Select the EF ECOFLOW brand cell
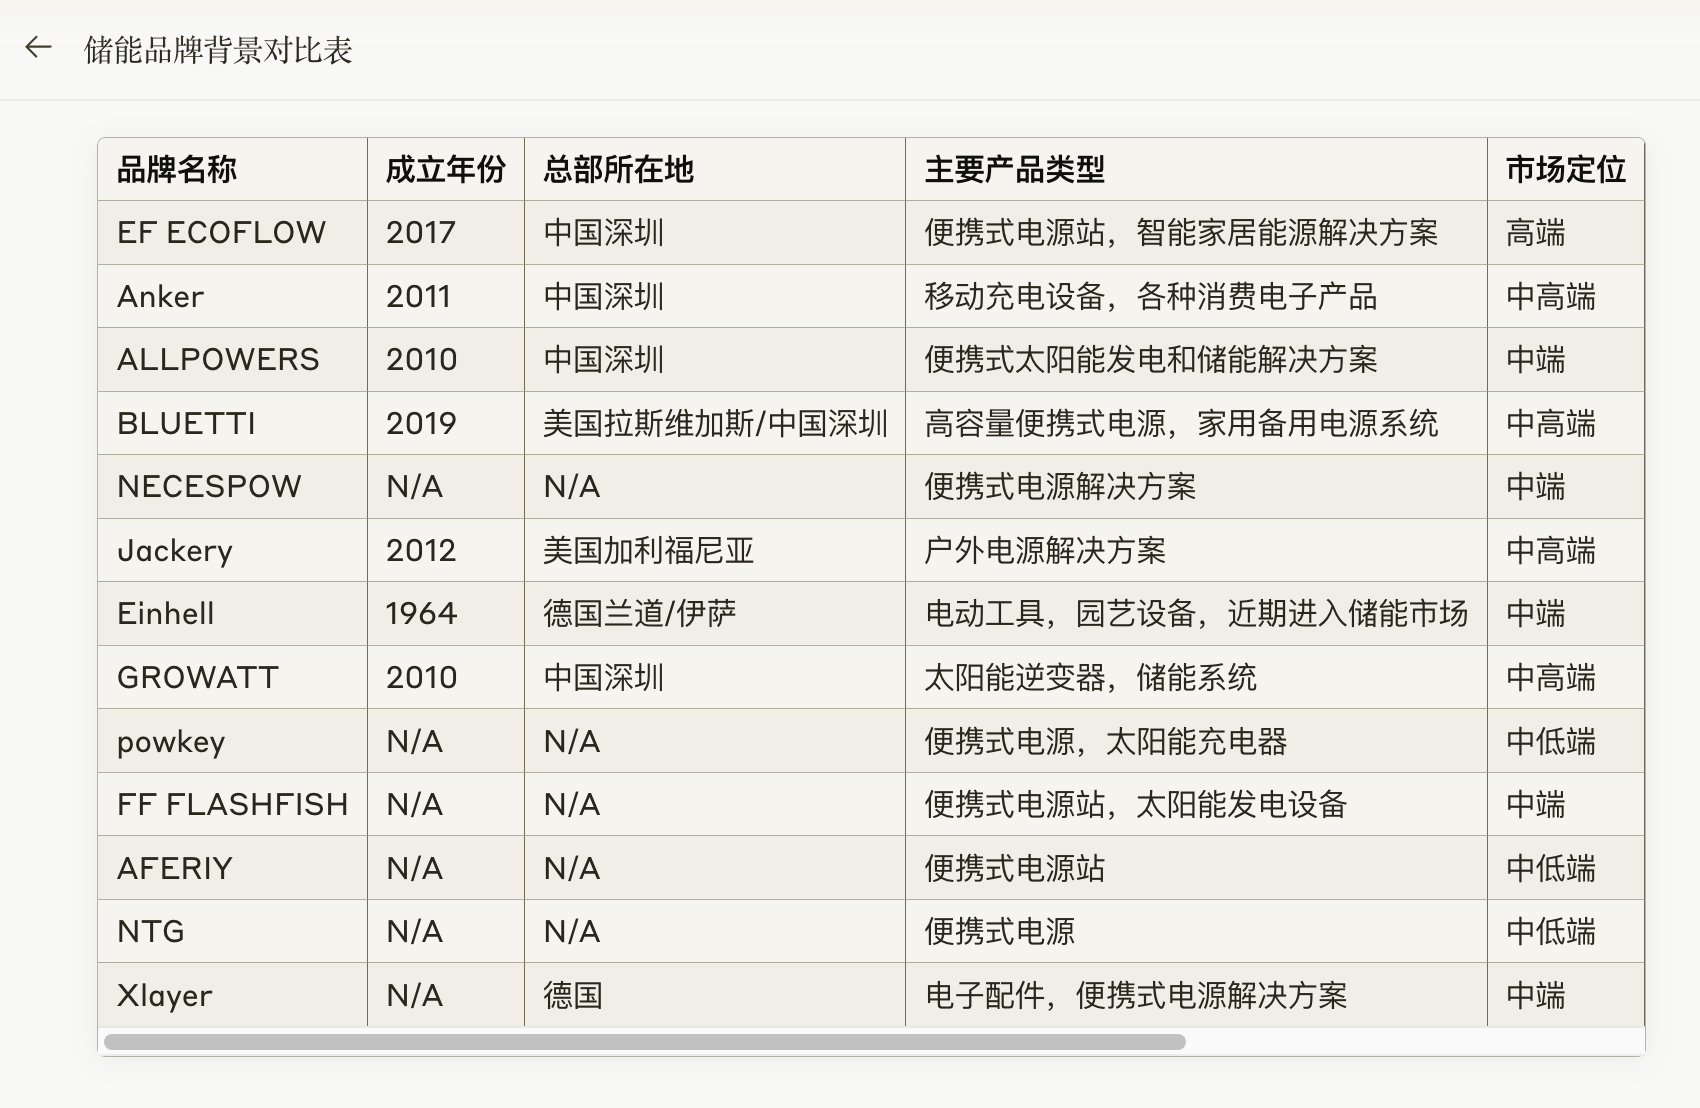The image size is (1700, 1108). [x=233, y=233]
